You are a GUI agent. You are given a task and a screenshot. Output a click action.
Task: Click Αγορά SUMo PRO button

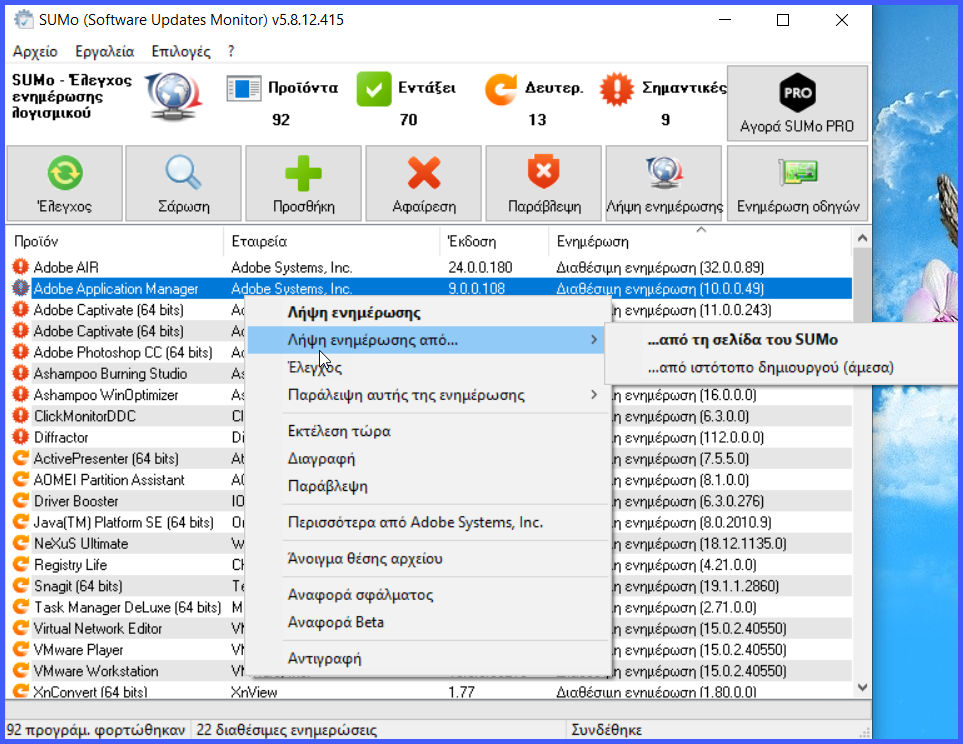pos(797,103)
